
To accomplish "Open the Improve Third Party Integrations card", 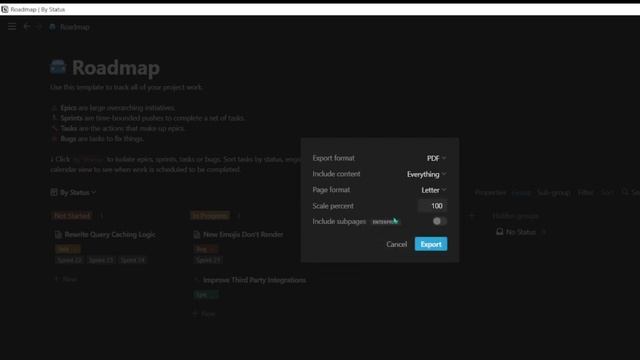I will 254,280.
